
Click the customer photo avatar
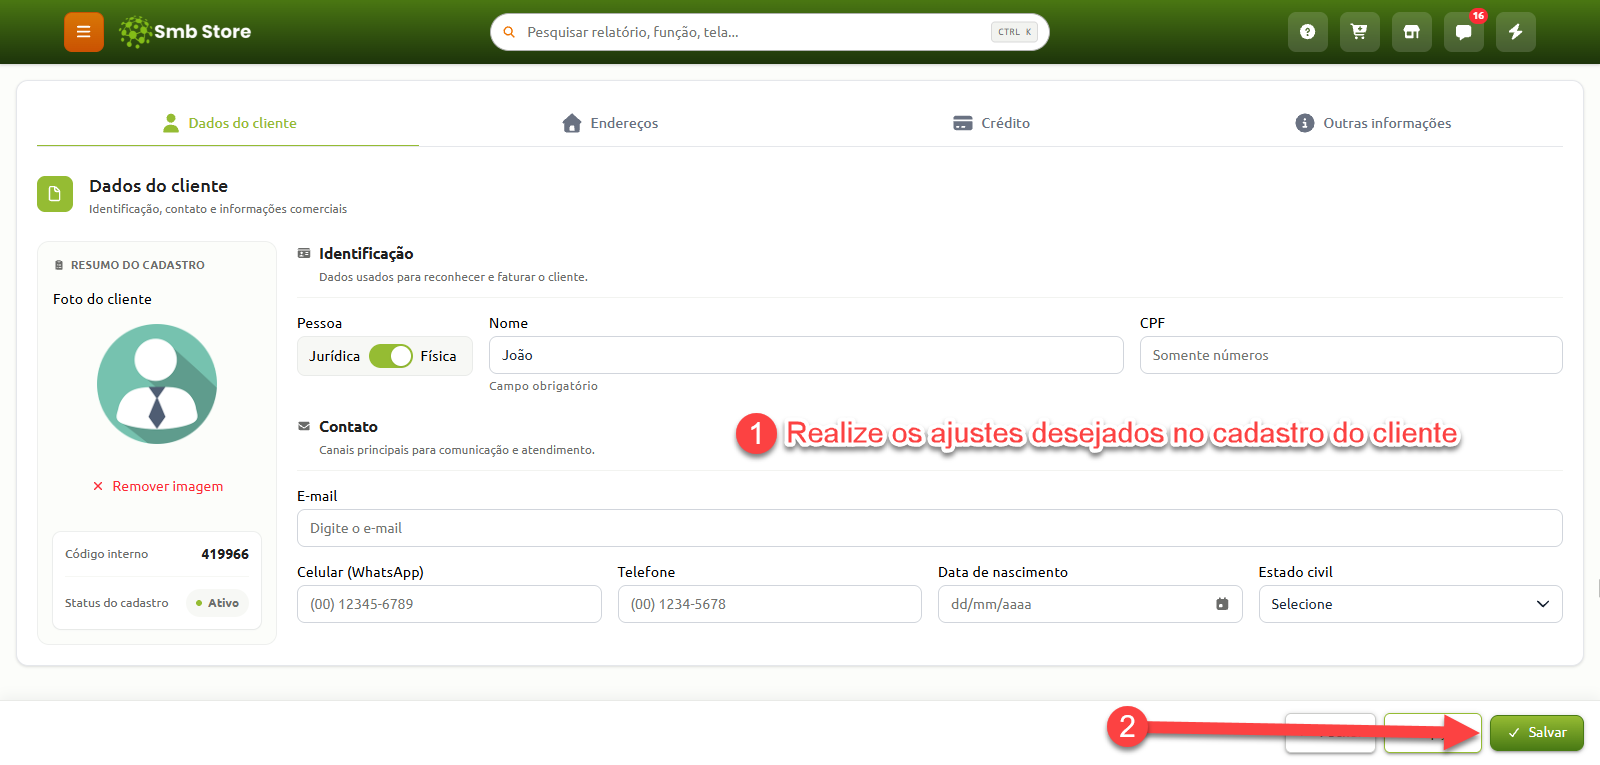(x=157, y=384)
